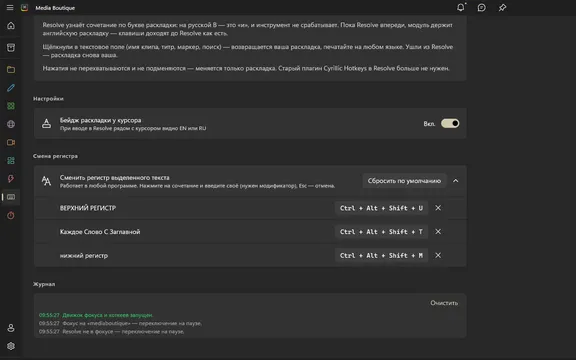Click the Бейдж раскладки у курсора title

pyautogui.click(x=100, y=120)
